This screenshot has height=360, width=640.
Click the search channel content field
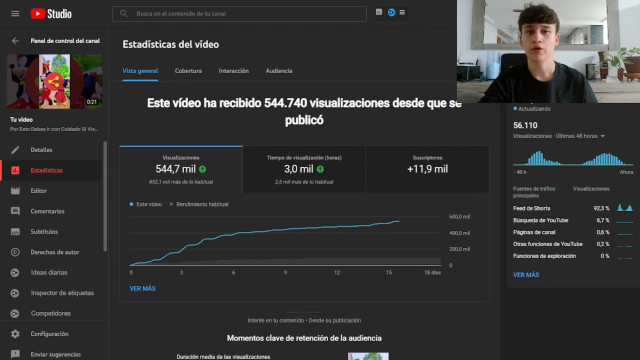tap(239, 14)
